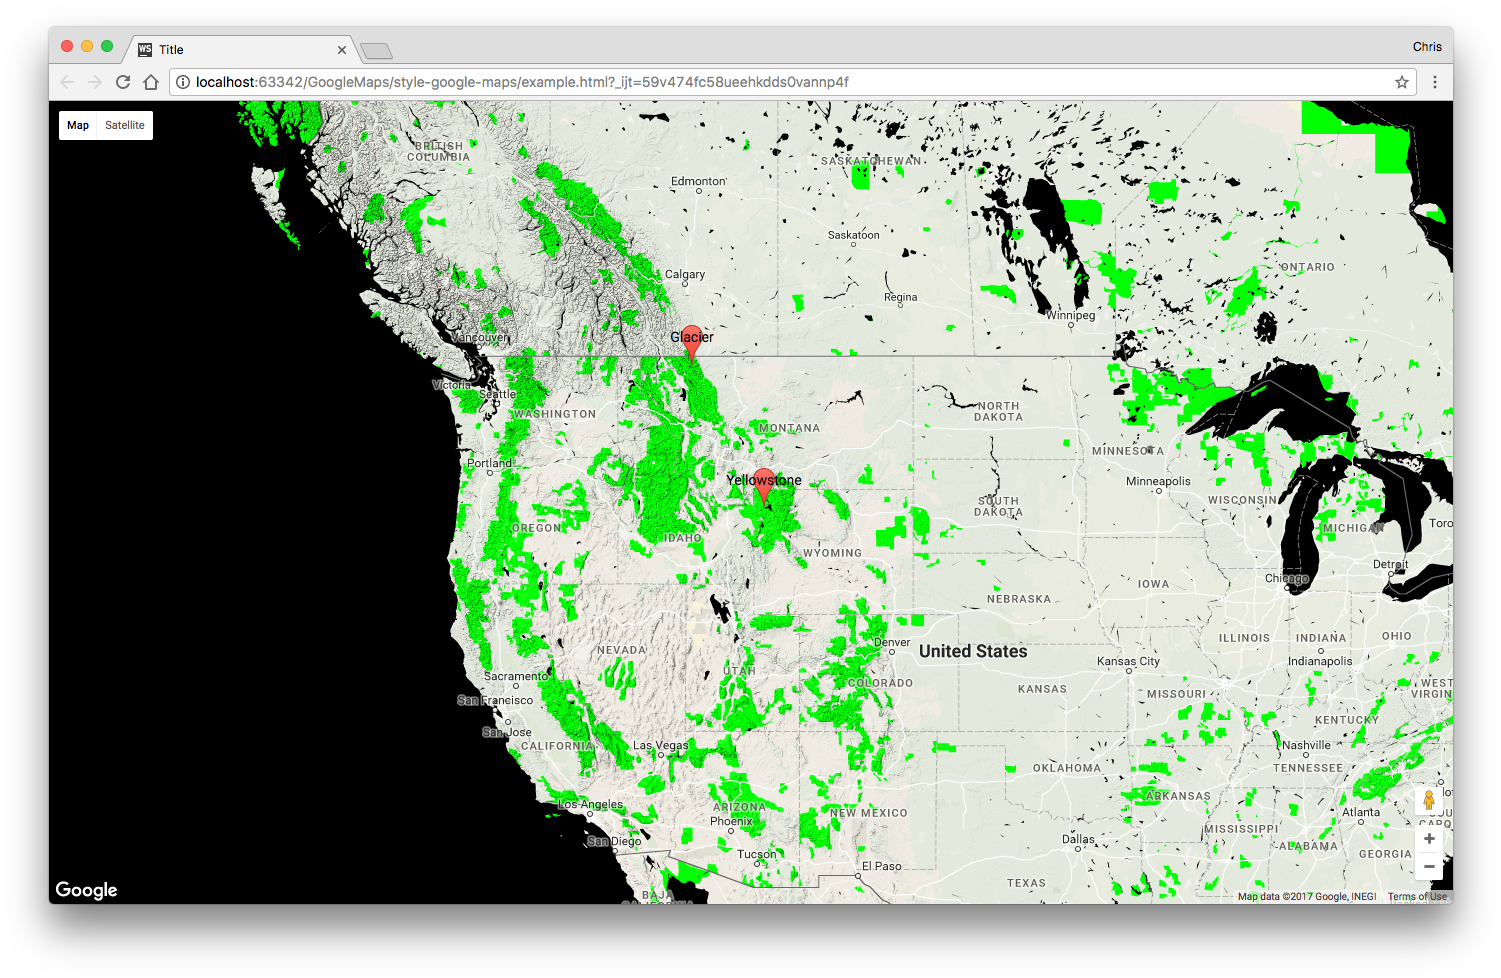Screen dimensions: 1501x978
Task: Click the Regina city label
Action: click(900, 297)
